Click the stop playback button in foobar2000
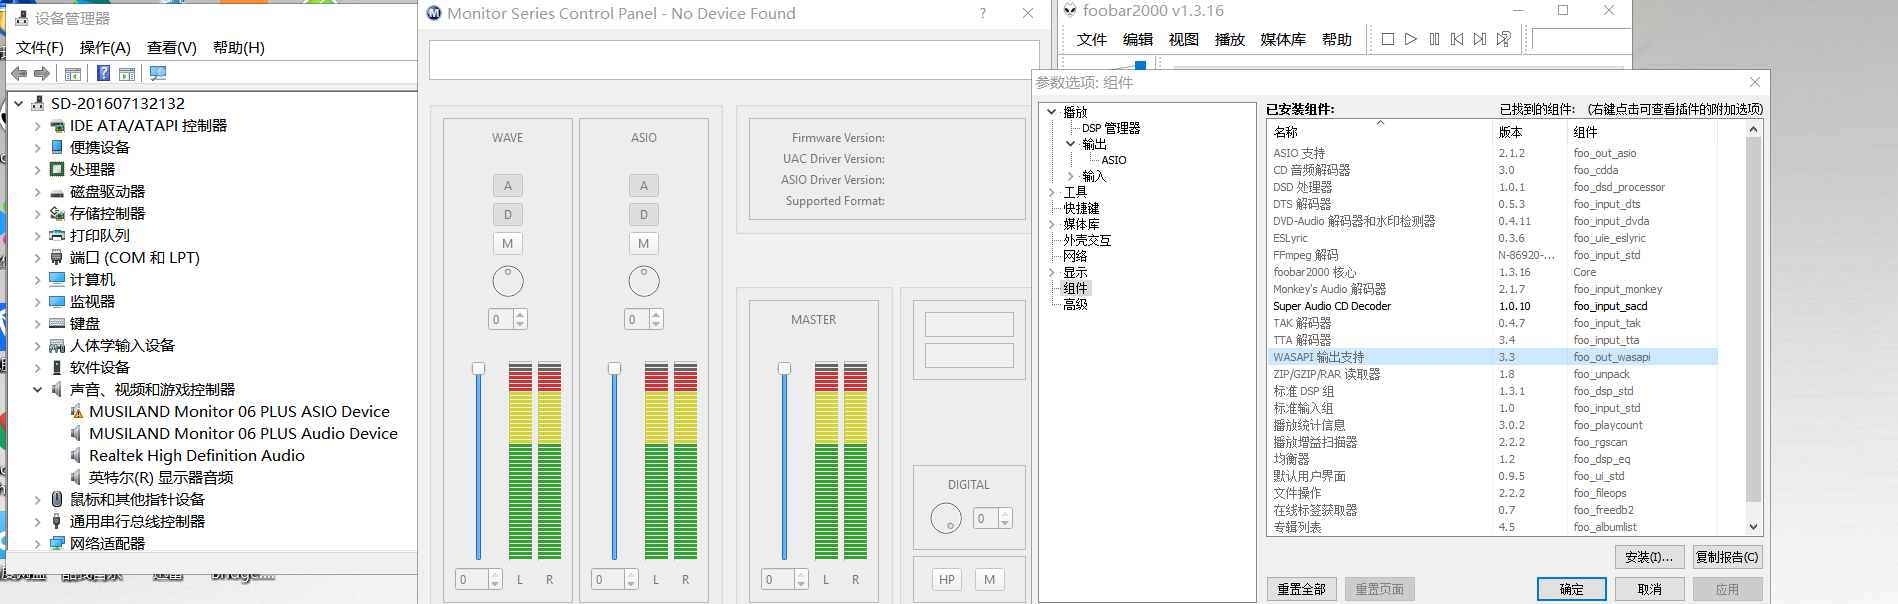 (1388, 39)
